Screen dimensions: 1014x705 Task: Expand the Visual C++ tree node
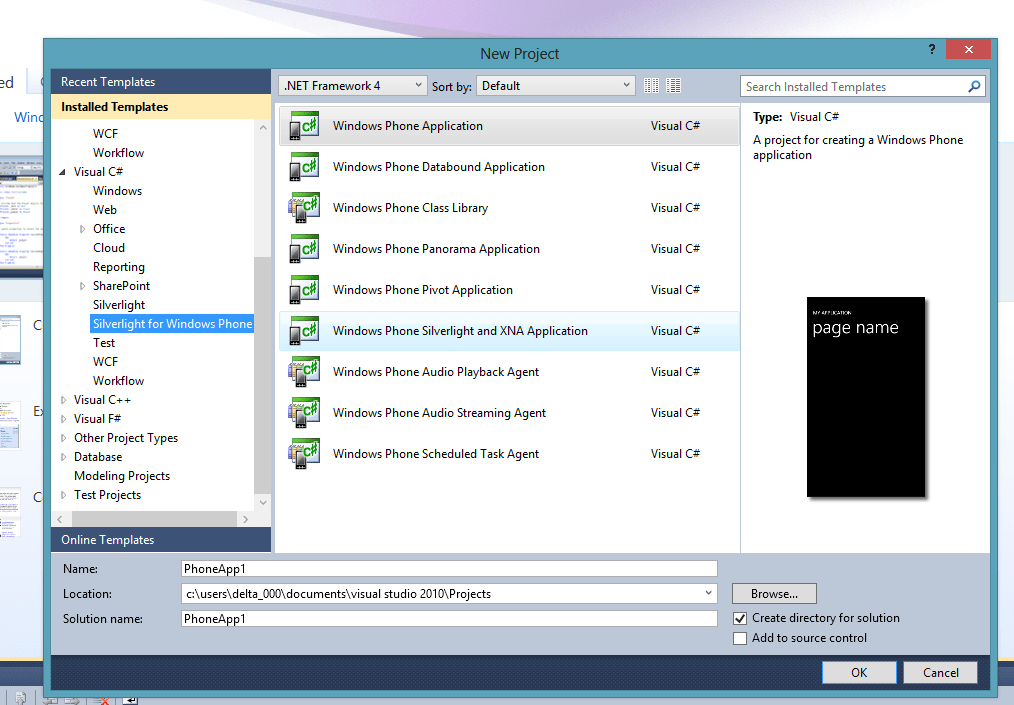click(x=63, y=400)
